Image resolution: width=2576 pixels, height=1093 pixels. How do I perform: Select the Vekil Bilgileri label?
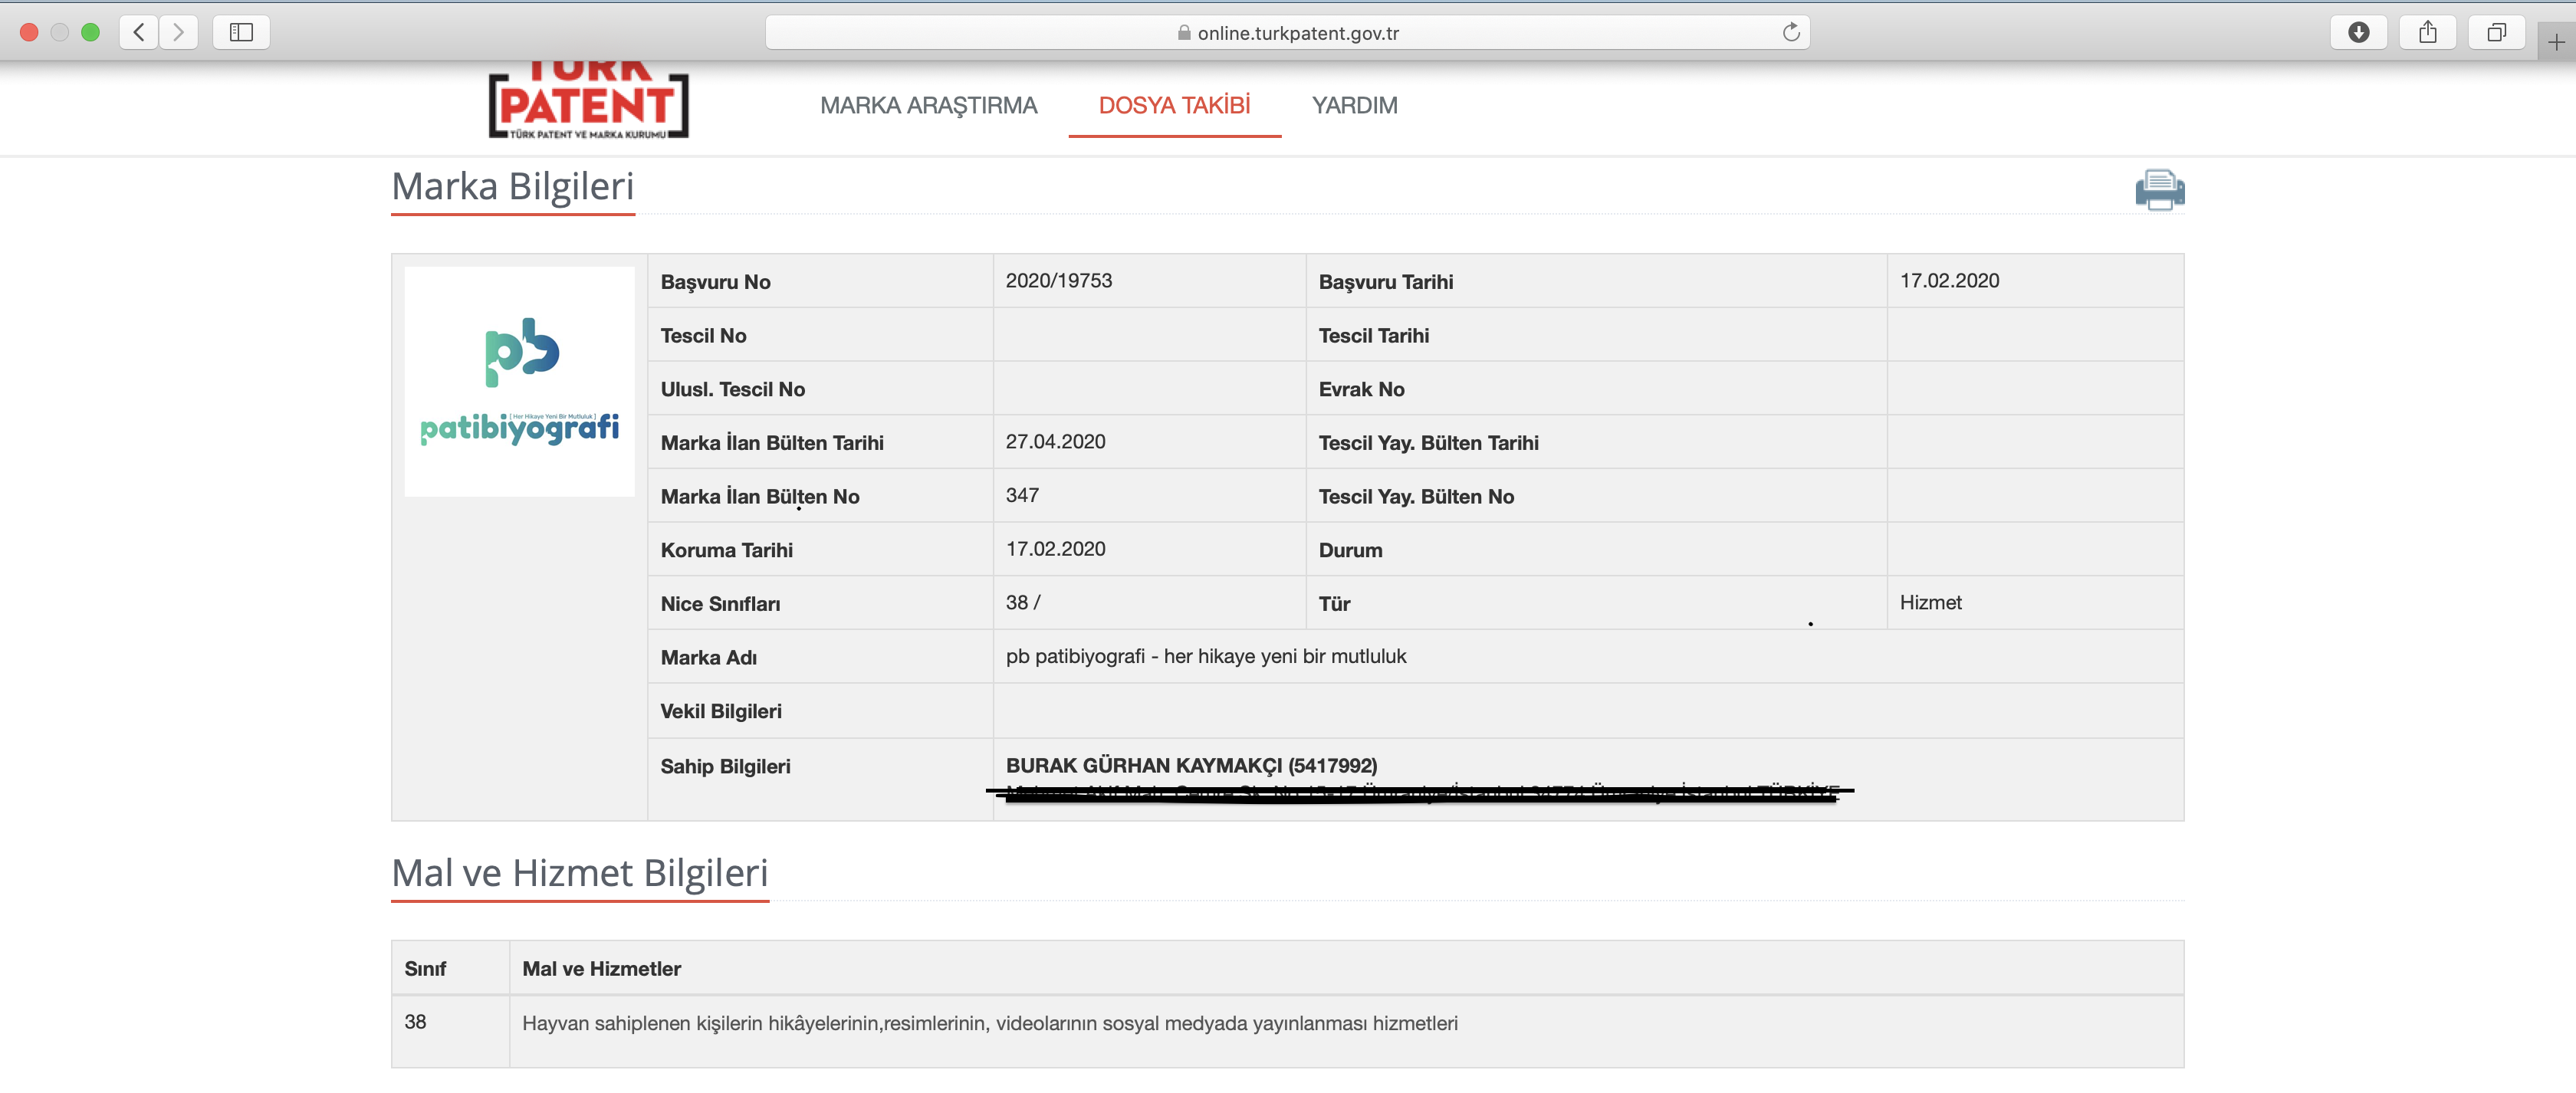point(721,711)
